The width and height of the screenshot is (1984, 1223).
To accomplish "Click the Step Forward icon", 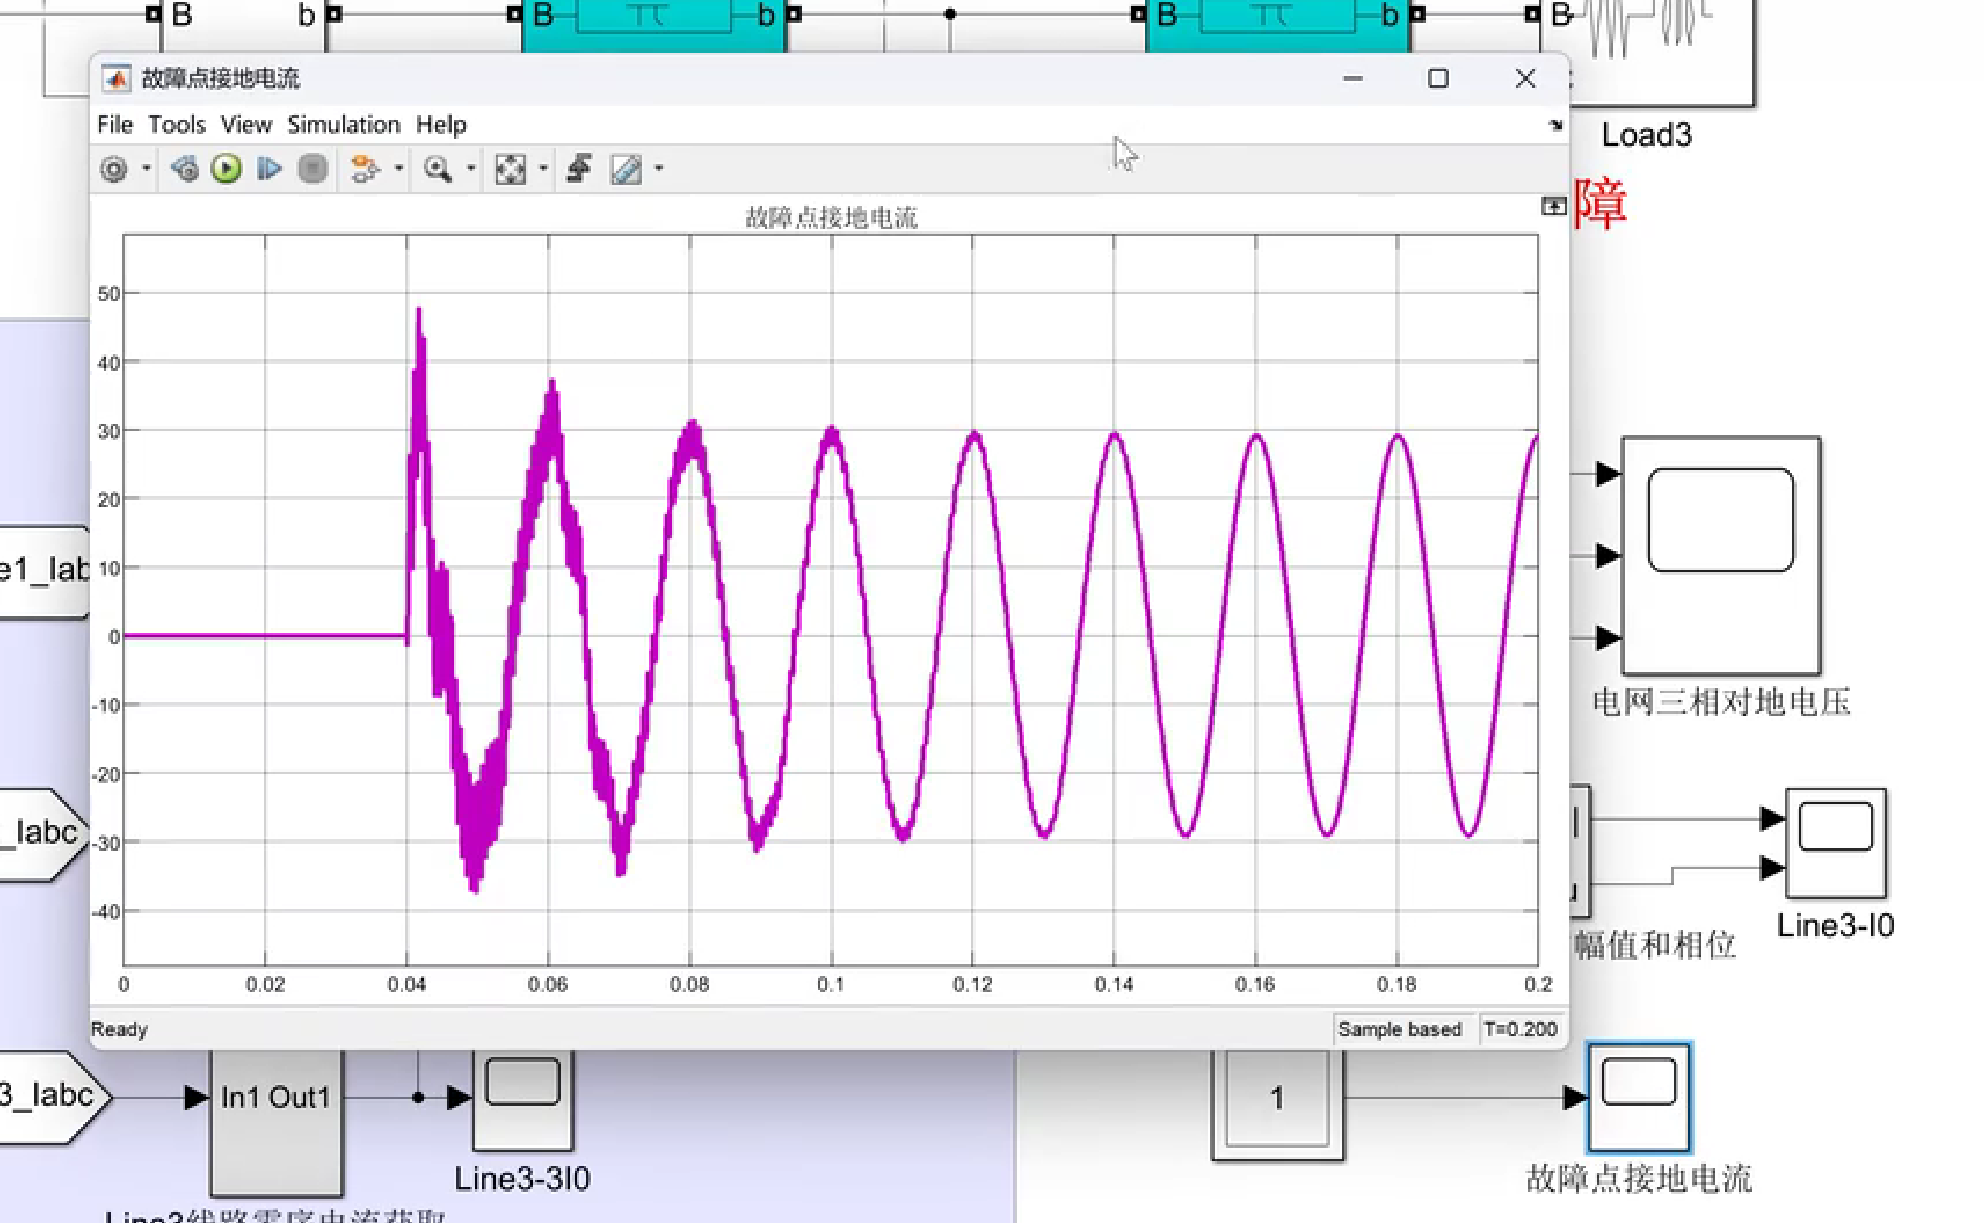I will click(x=269, y=169).
